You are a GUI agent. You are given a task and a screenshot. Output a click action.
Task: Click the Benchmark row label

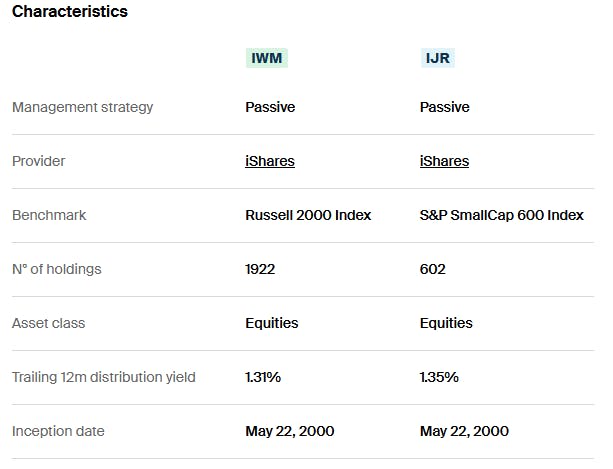click(x=49, y=215)
